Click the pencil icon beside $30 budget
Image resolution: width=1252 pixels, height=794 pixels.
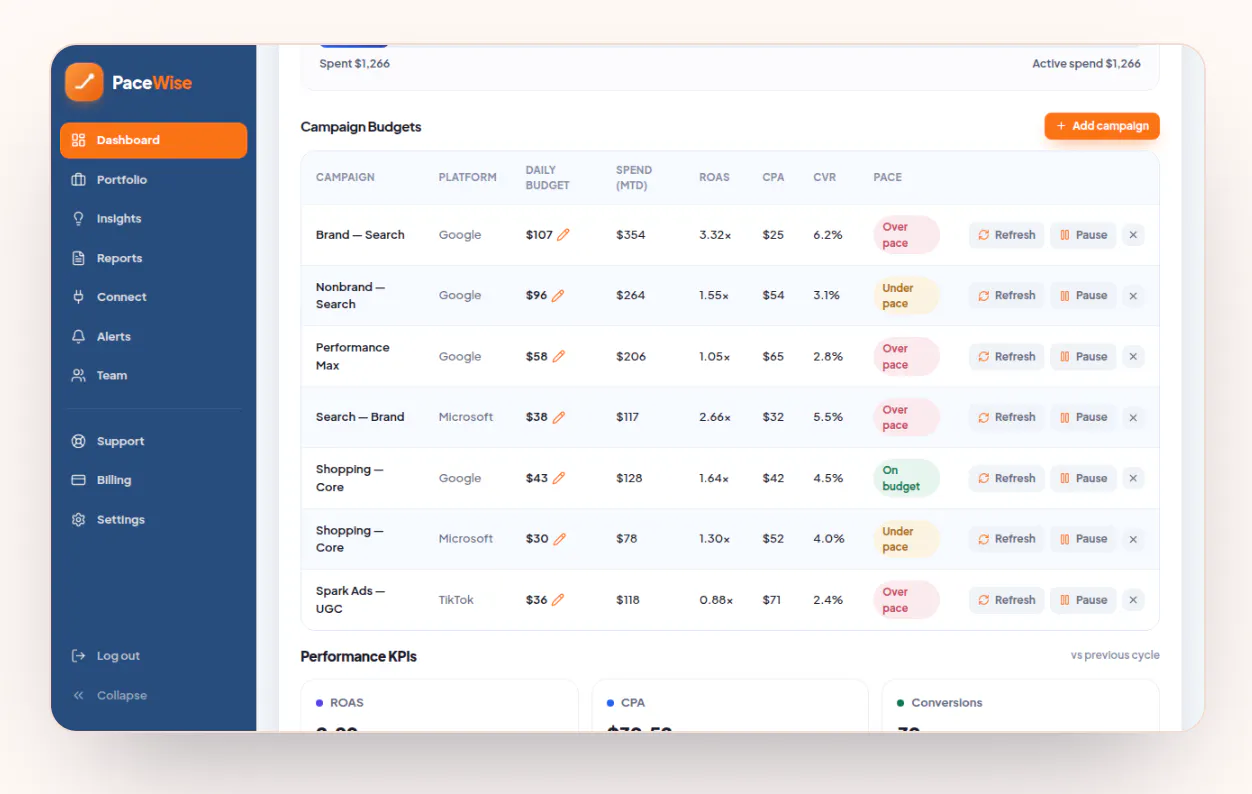(x=560, y=539)
